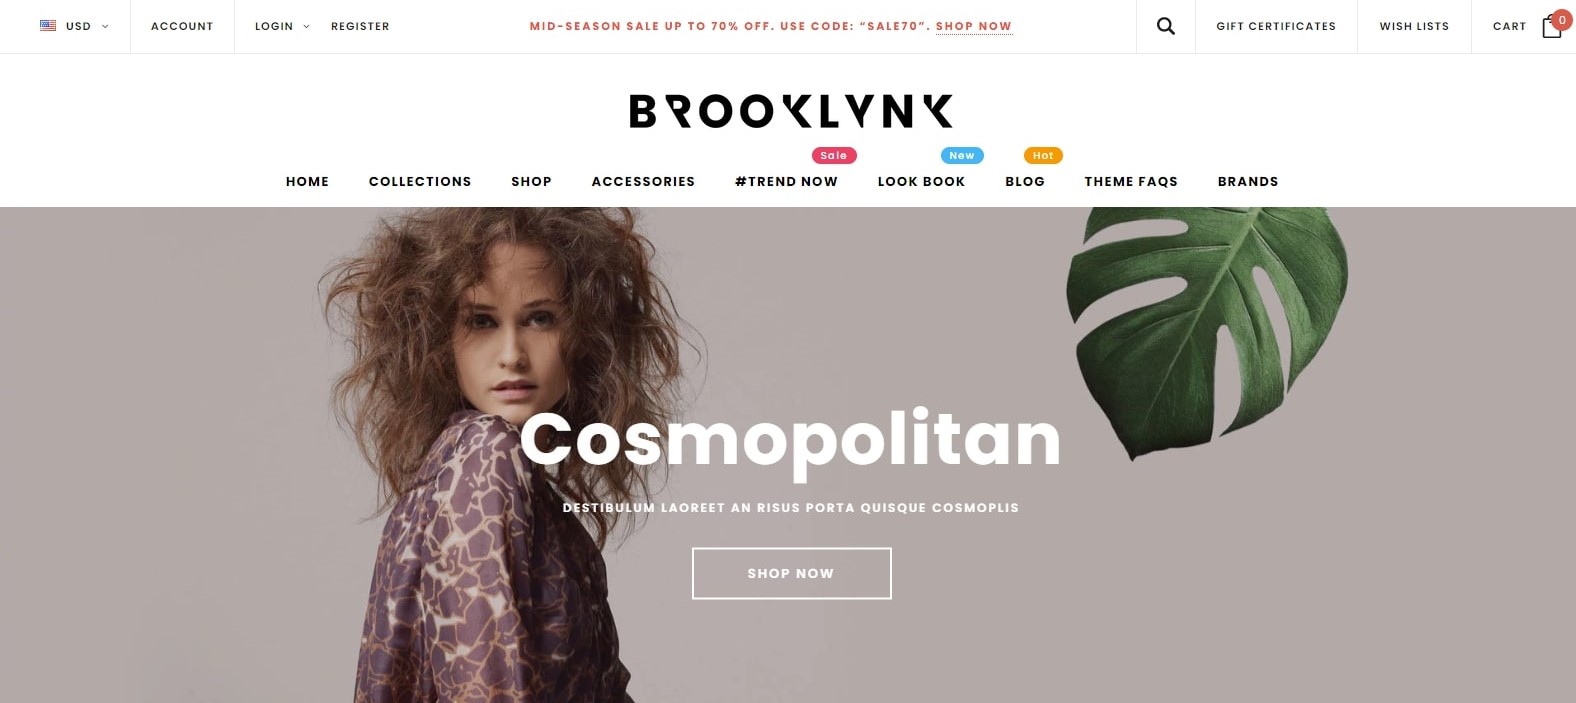
Task: Click the US flag currency icon
Action: pos(48,26)
